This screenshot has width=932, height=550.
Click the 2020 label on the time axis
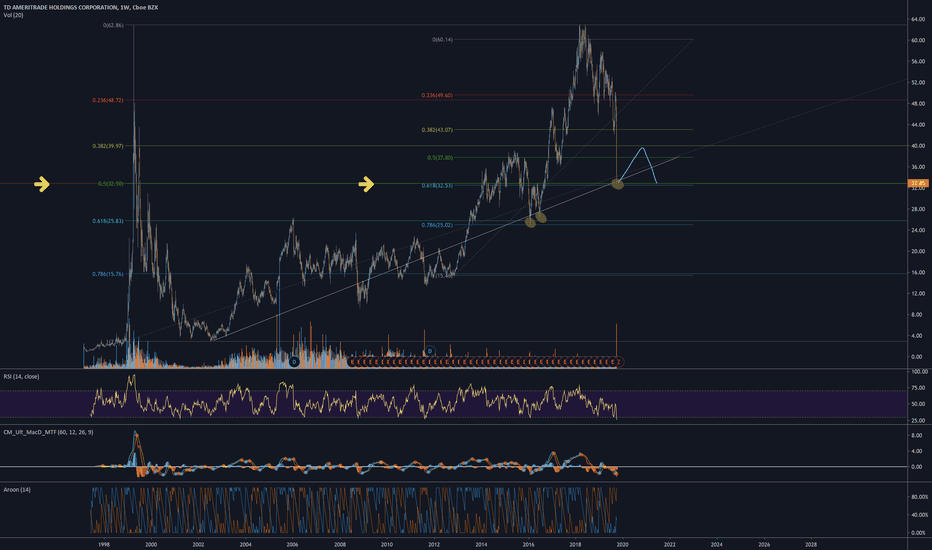(x=622, y=544)
